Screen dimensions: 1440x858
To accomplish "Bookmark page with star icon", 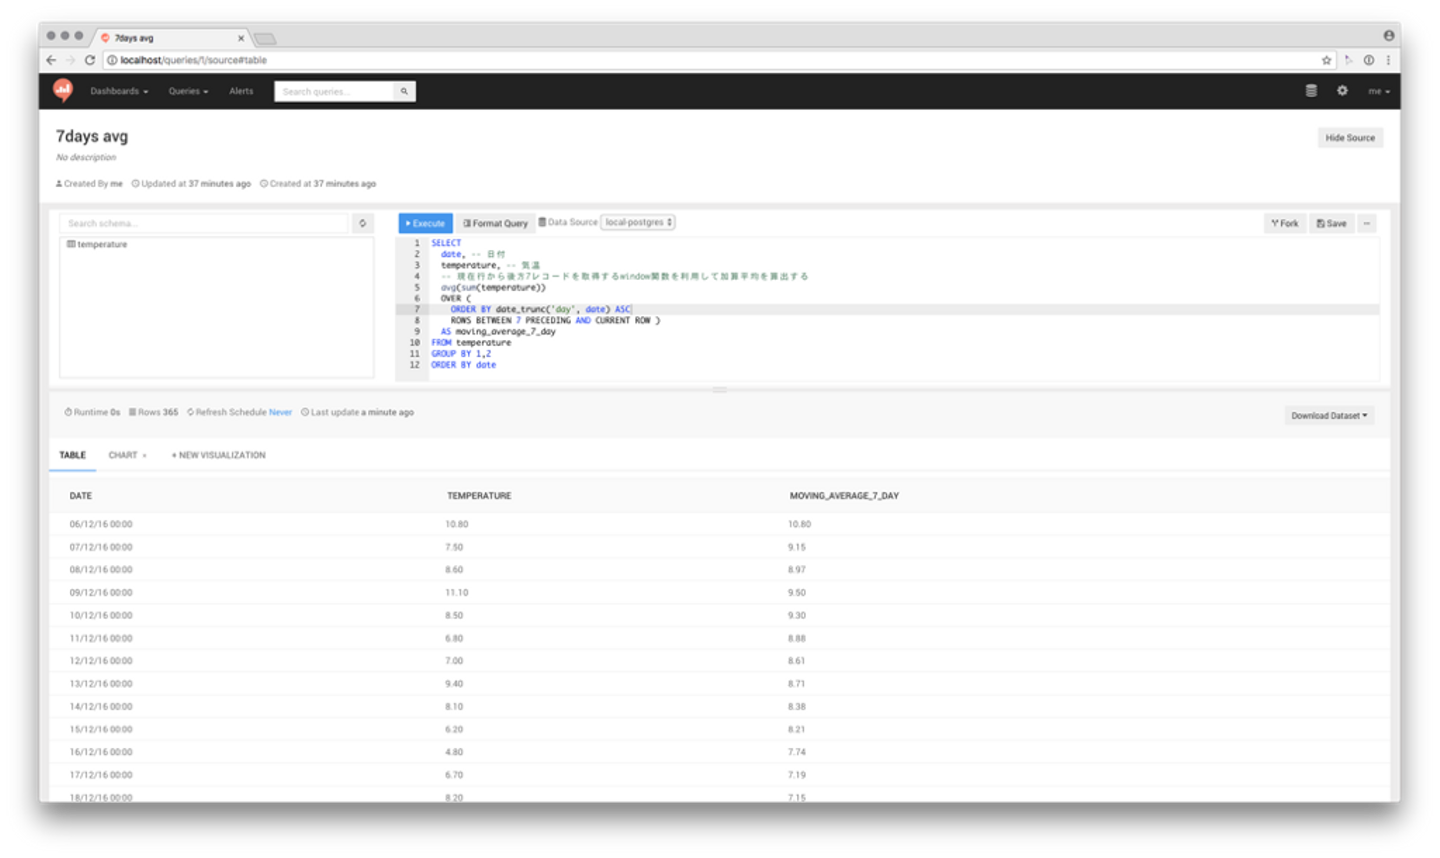I will [1327, 60].
